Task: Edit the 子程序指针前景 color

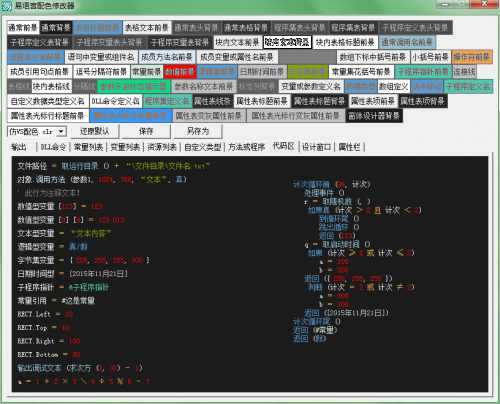Action: [423, 72]
